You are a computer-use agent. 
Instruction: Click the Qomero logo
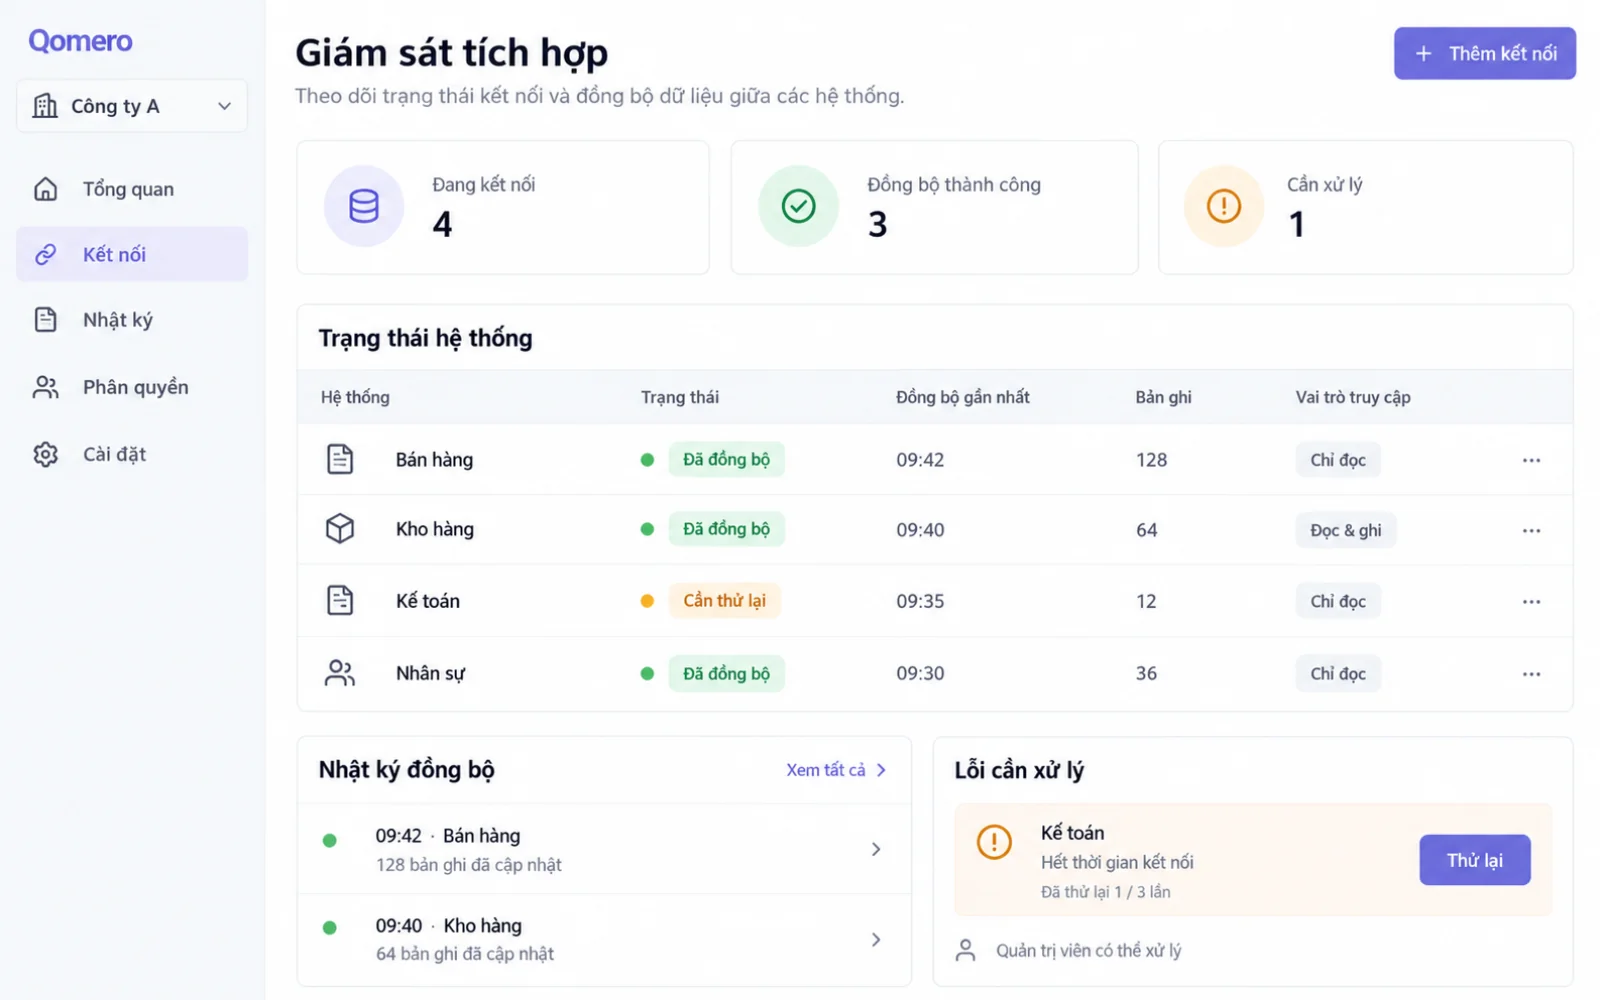tap(80, 41)
